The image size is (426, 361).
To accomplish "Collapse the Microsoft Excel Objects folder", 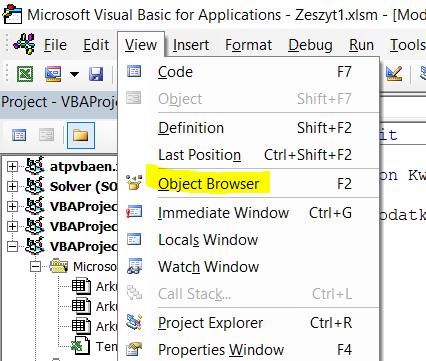I will coord(35,267).
